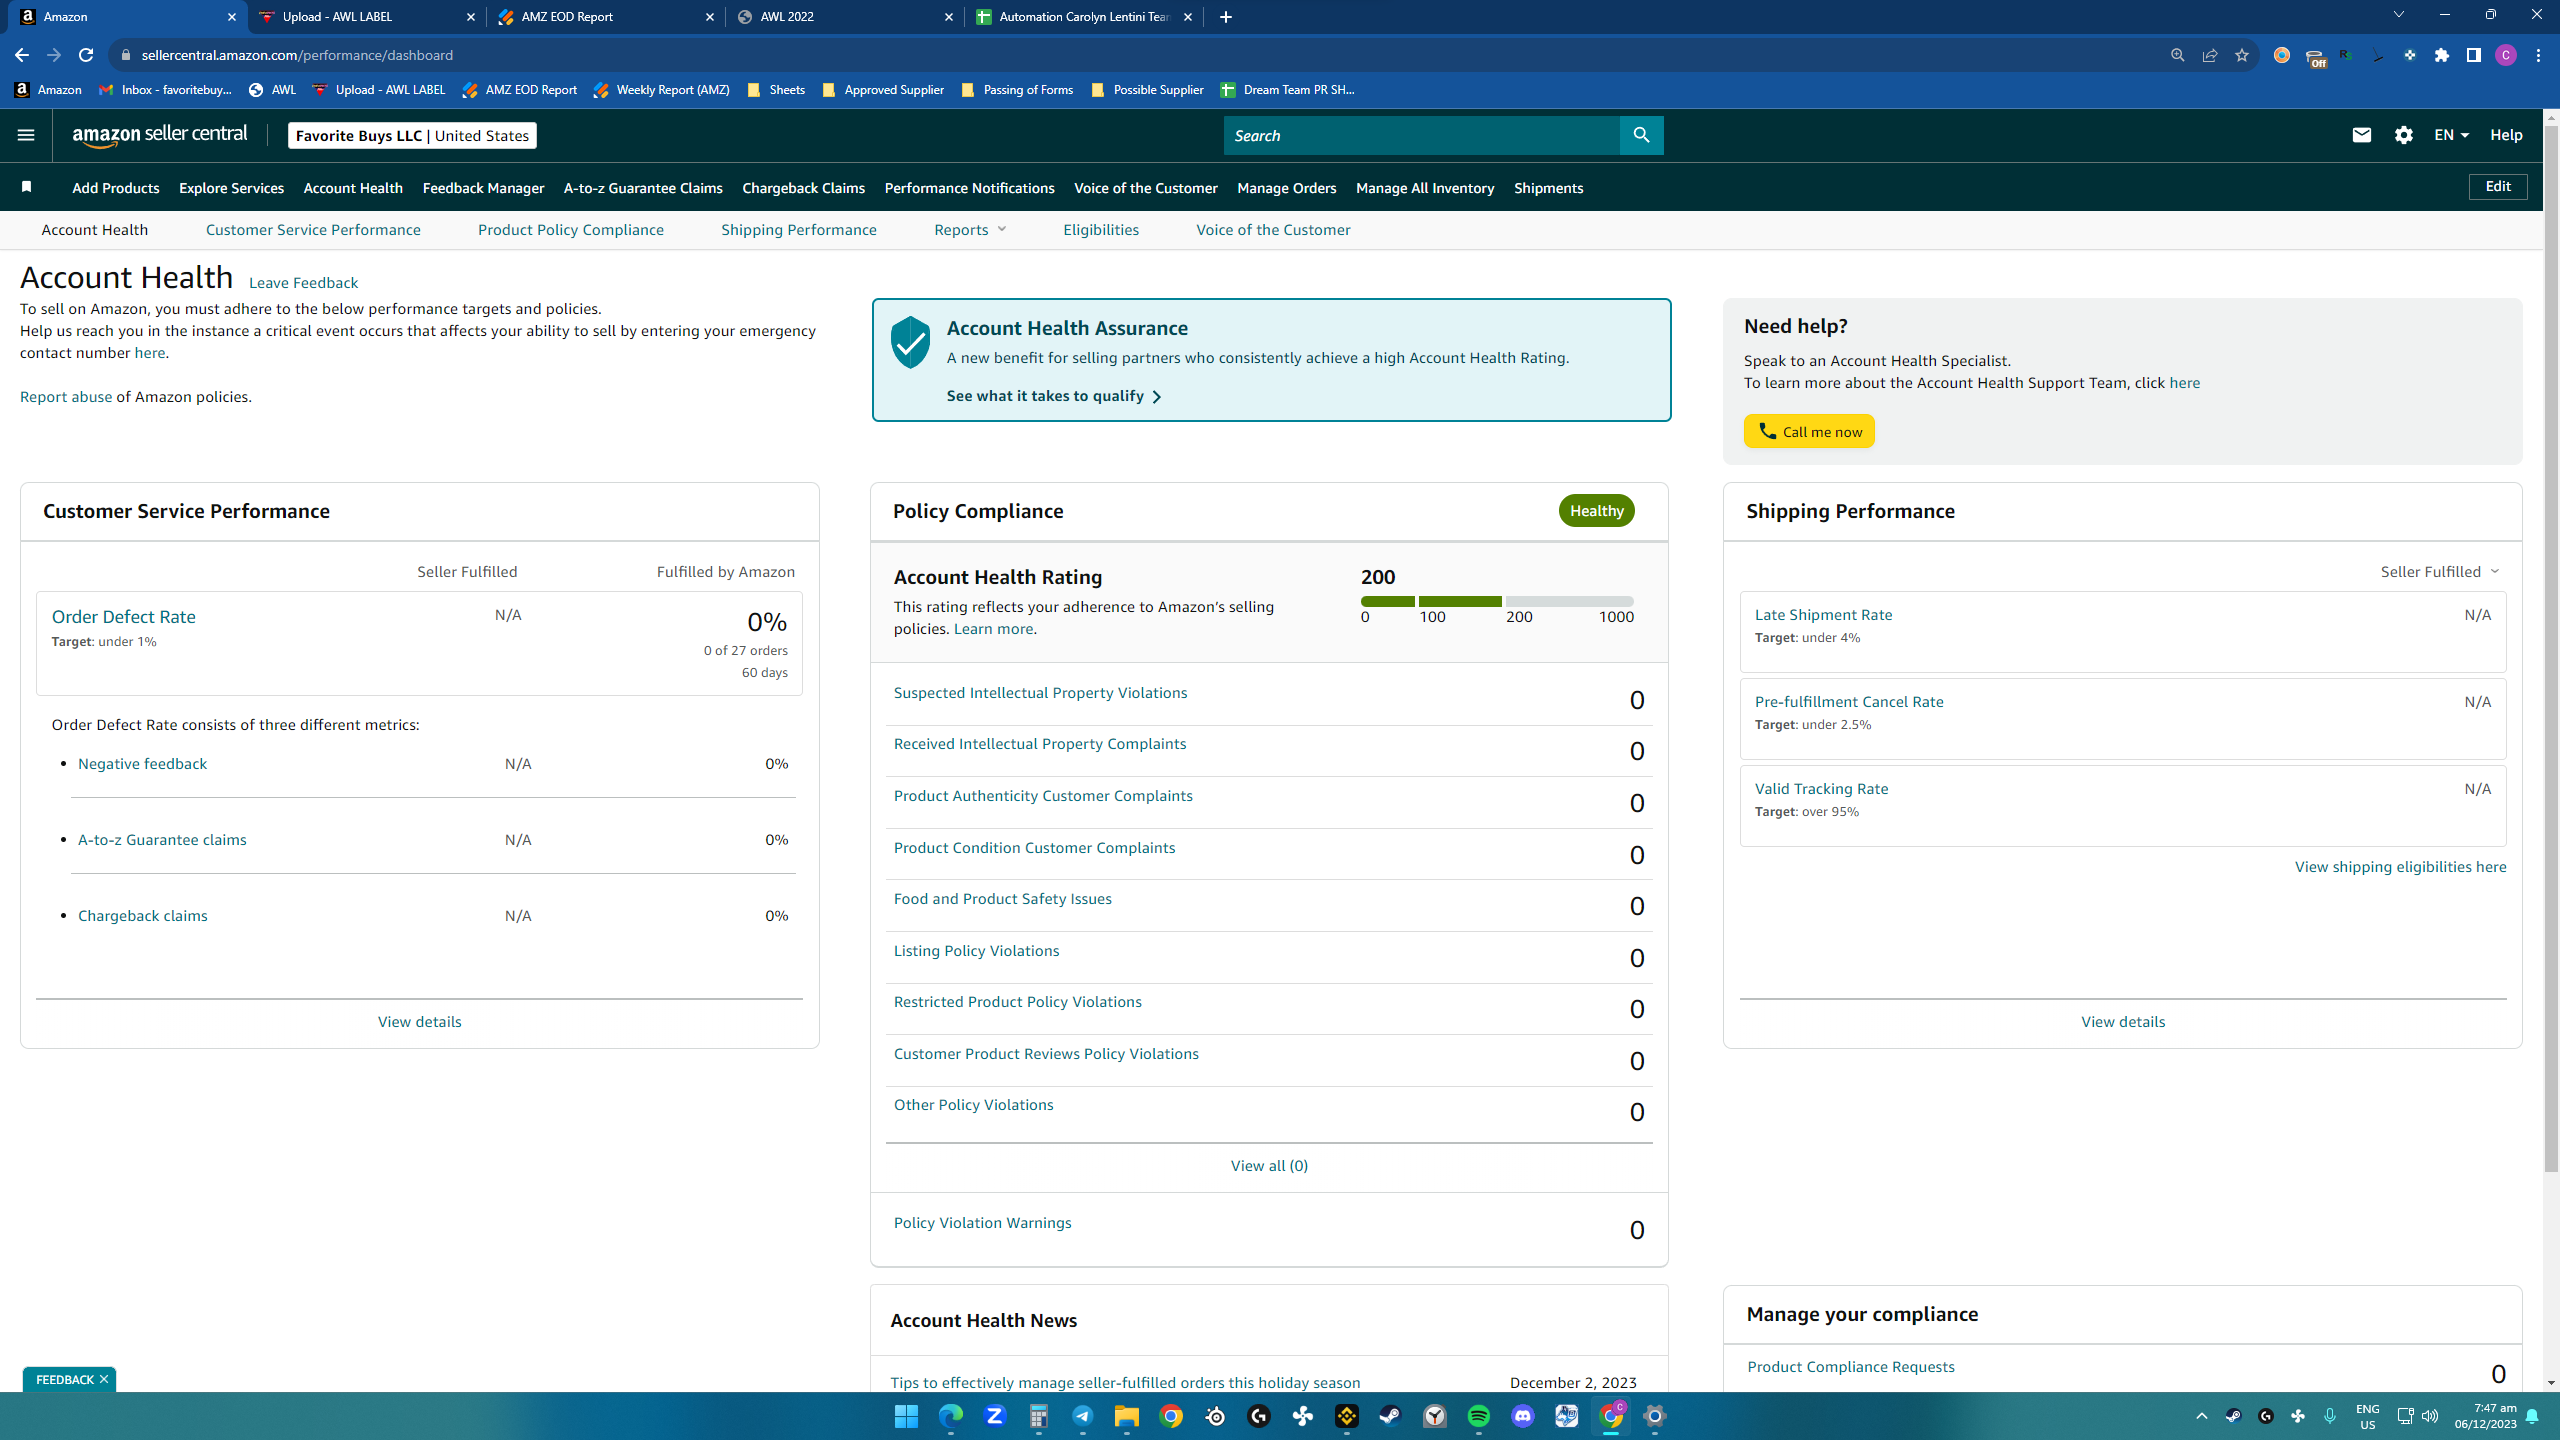Open Suspected Intellectual Property Violations link
Screen dimensions: 2560x1440
(x=1040, y=692)
